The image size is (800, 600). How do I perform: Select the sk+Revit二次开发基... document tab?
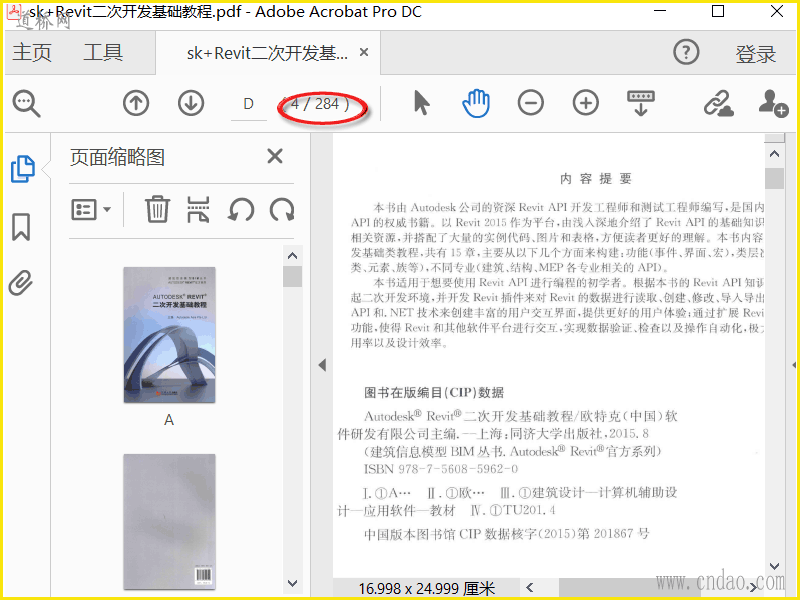point(267,53)
